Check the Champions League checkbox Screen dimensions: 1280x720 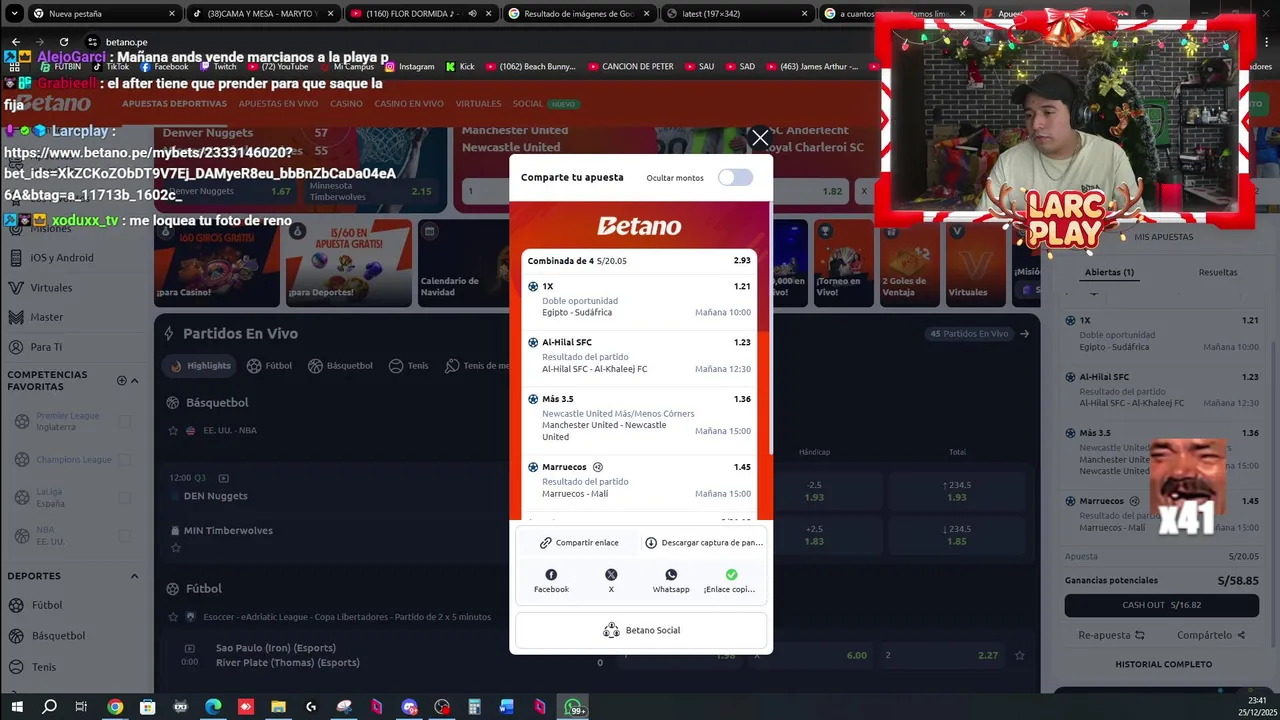(x=125, y=460)
